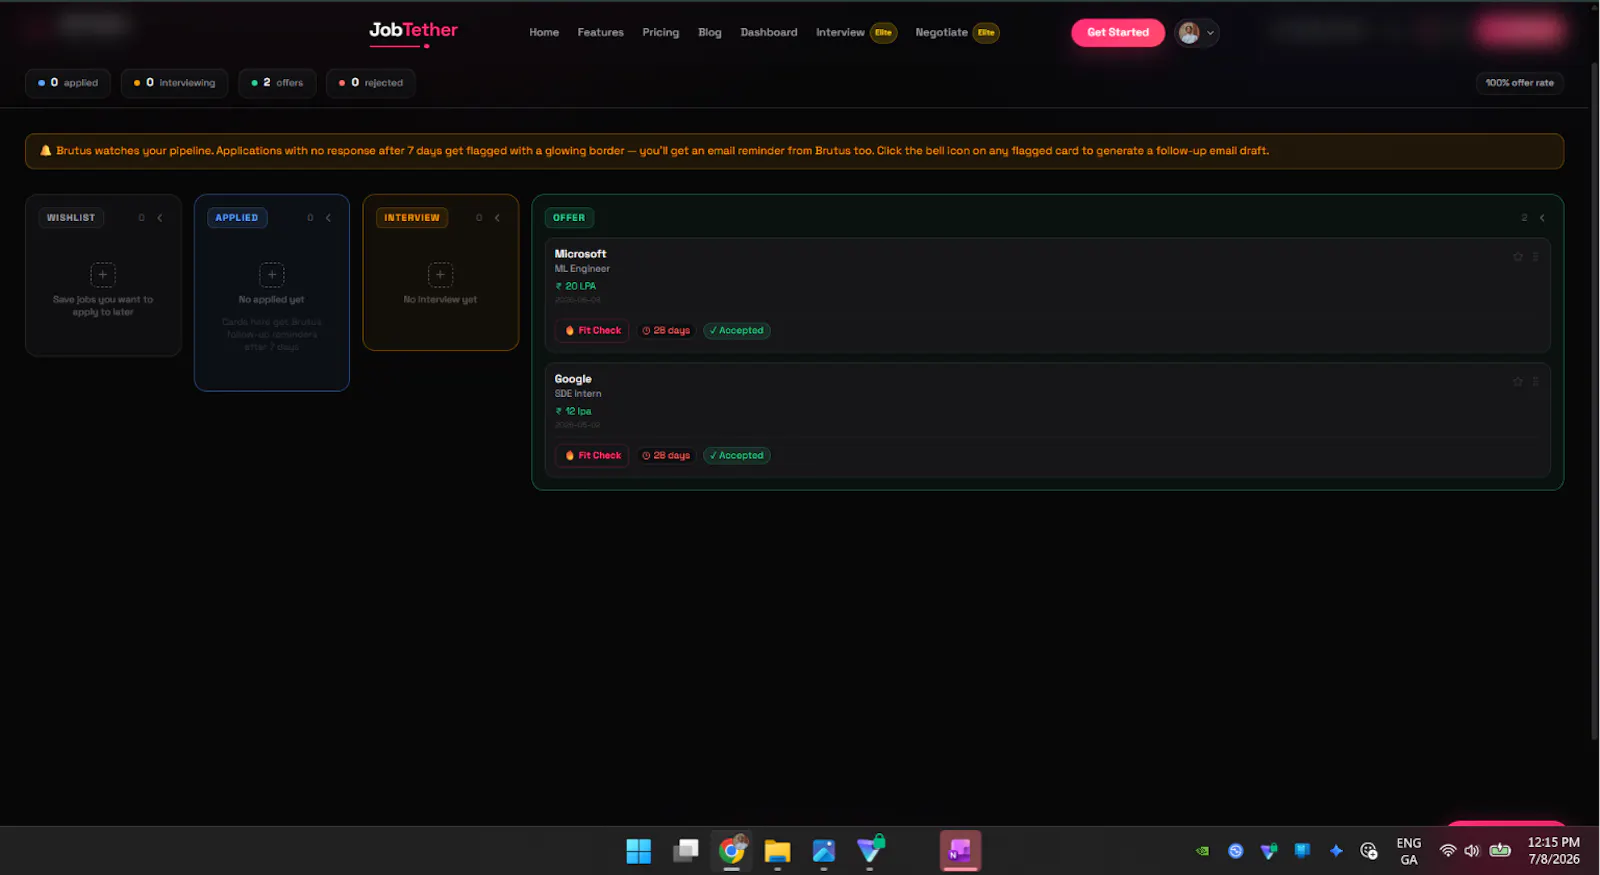Click the VPN shield tray icon
1600x875 pixels.
pyautogui.click(x=1269, y=851)
